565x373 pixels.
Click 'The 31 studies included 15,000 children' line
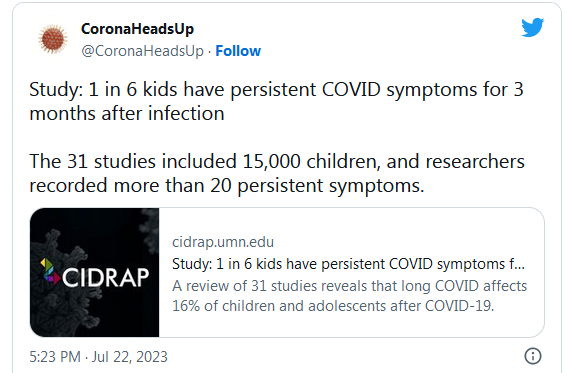point(277,161)
